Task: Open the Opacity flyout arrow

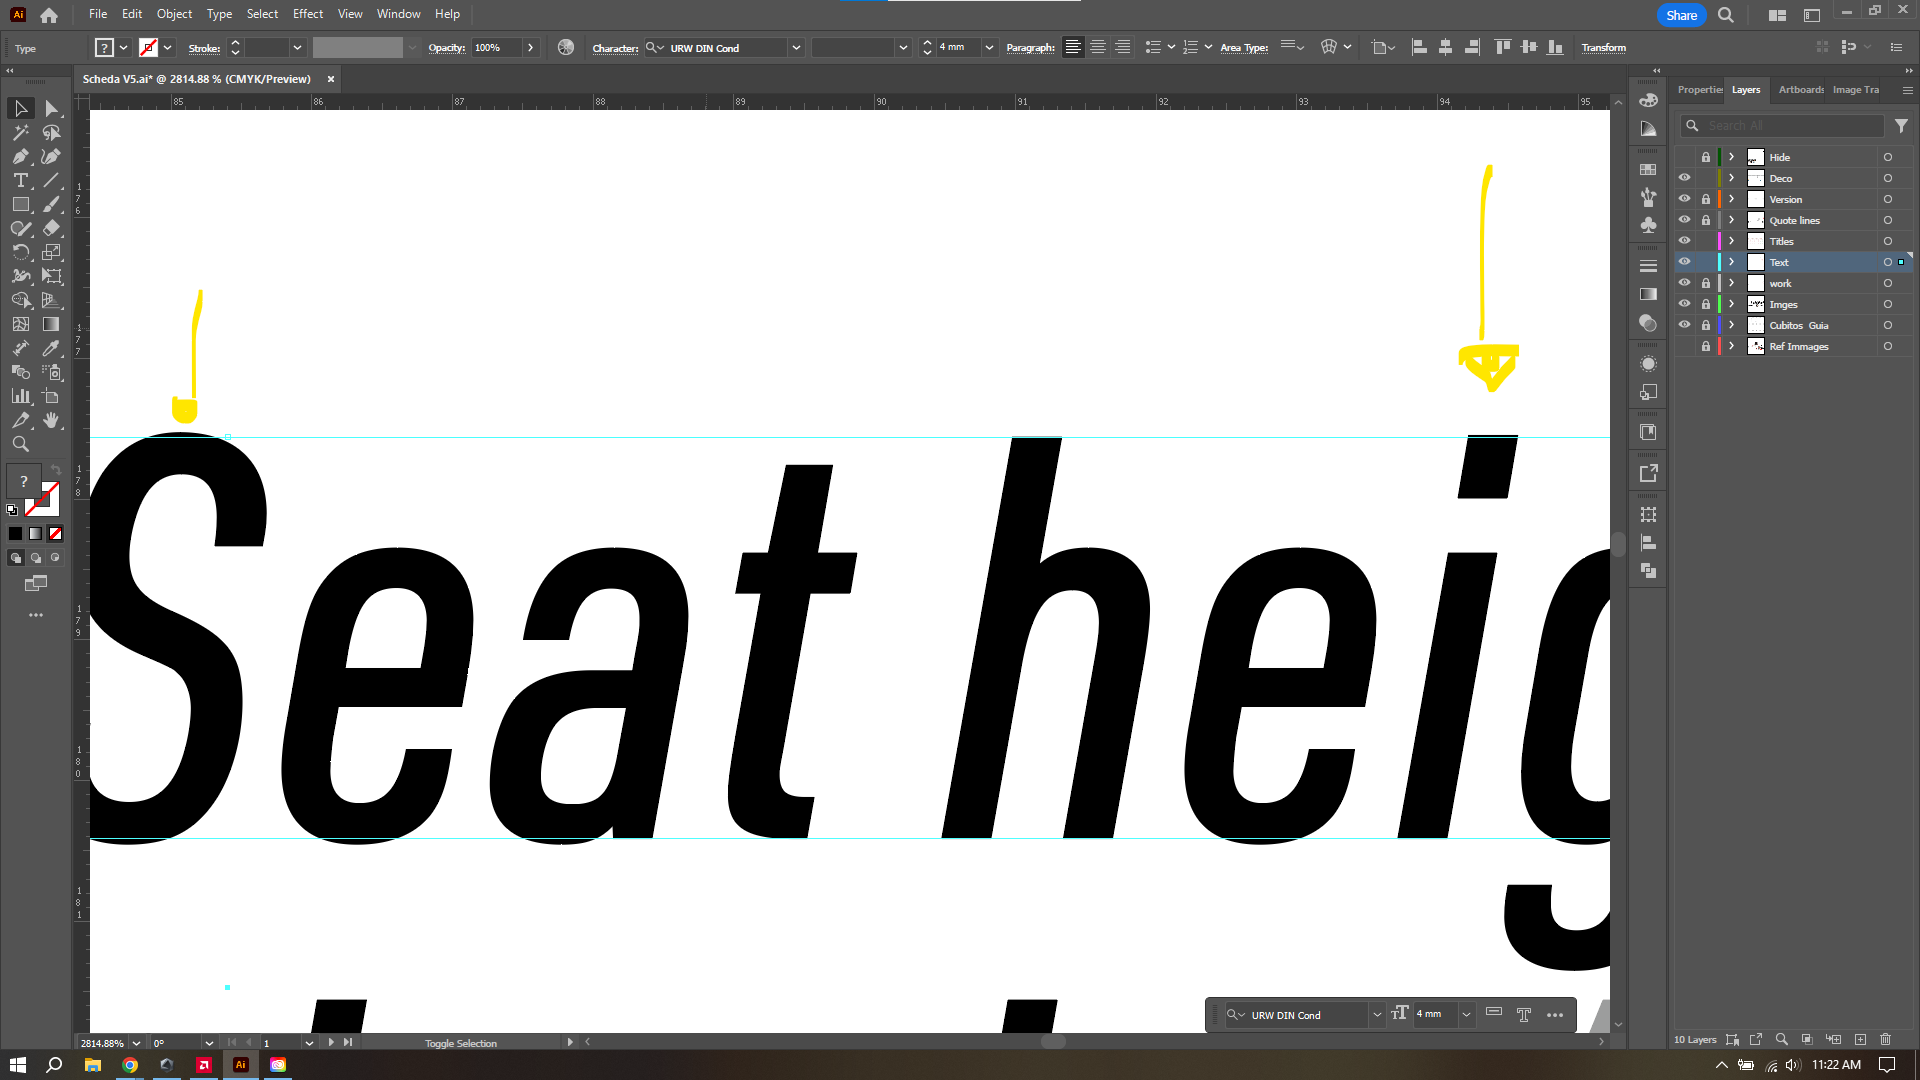Action: [x=530, y=48]
